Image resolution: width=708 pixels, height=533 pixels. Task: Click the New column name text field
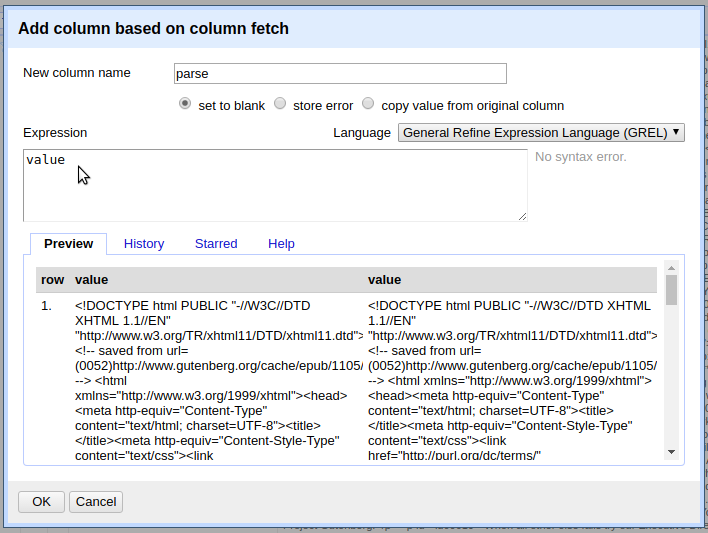coord(339,73)
